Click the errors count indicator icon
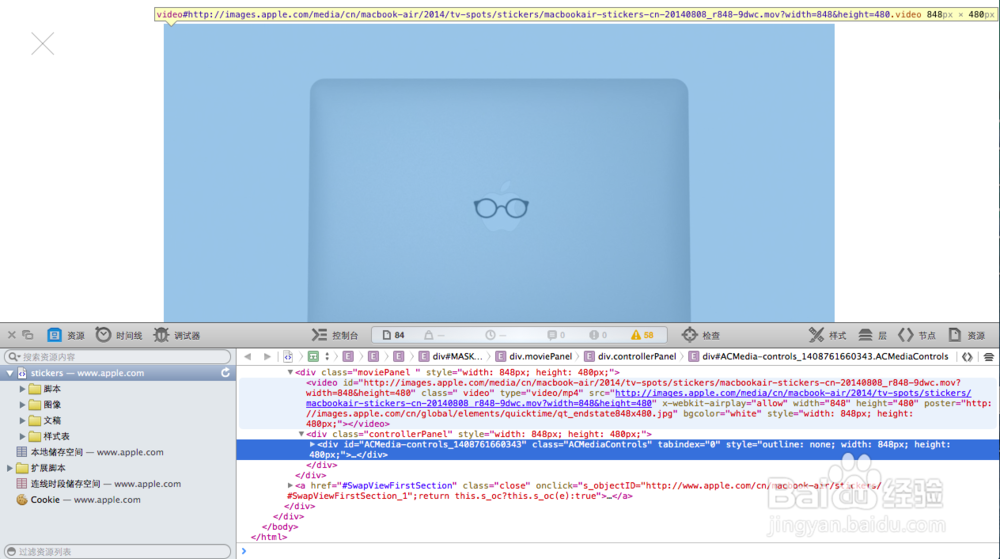The image size is (1000, 559). click(x=598, y=335)
